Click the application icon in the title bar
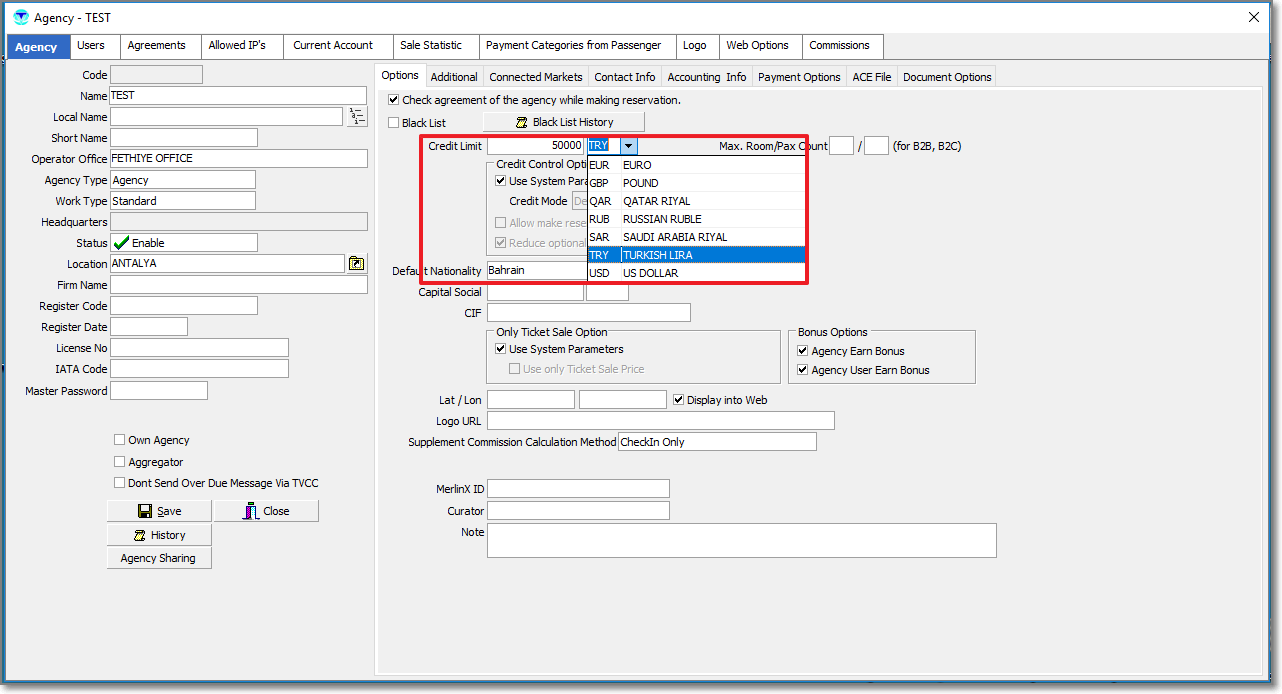The width and height of the screenshot is (1282, 694). (21, 17)
